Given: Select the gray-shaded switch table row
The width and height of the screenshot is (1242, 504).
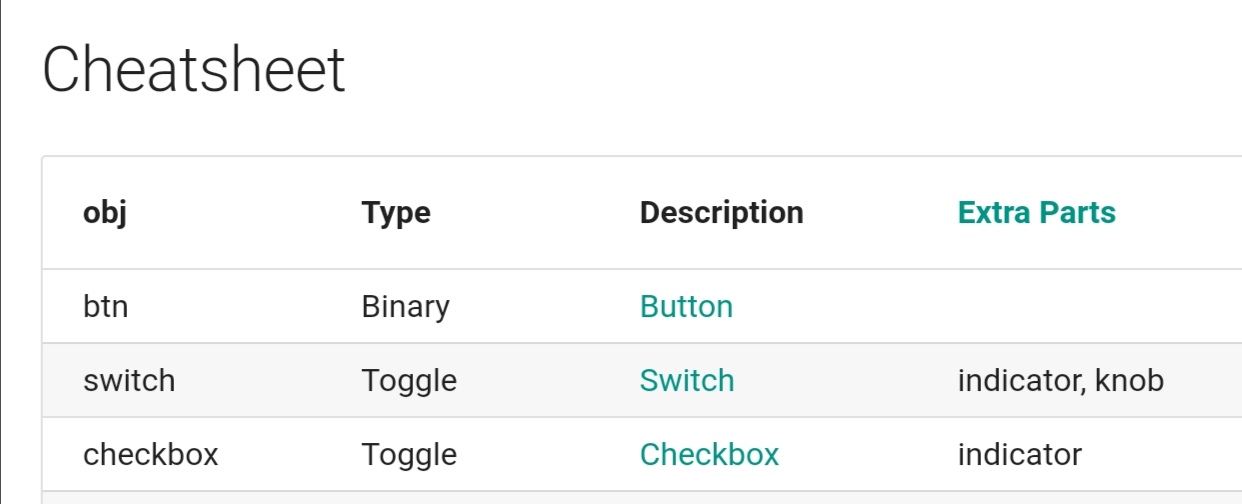Looking at the screenshot, I should [x=642, y=380].
